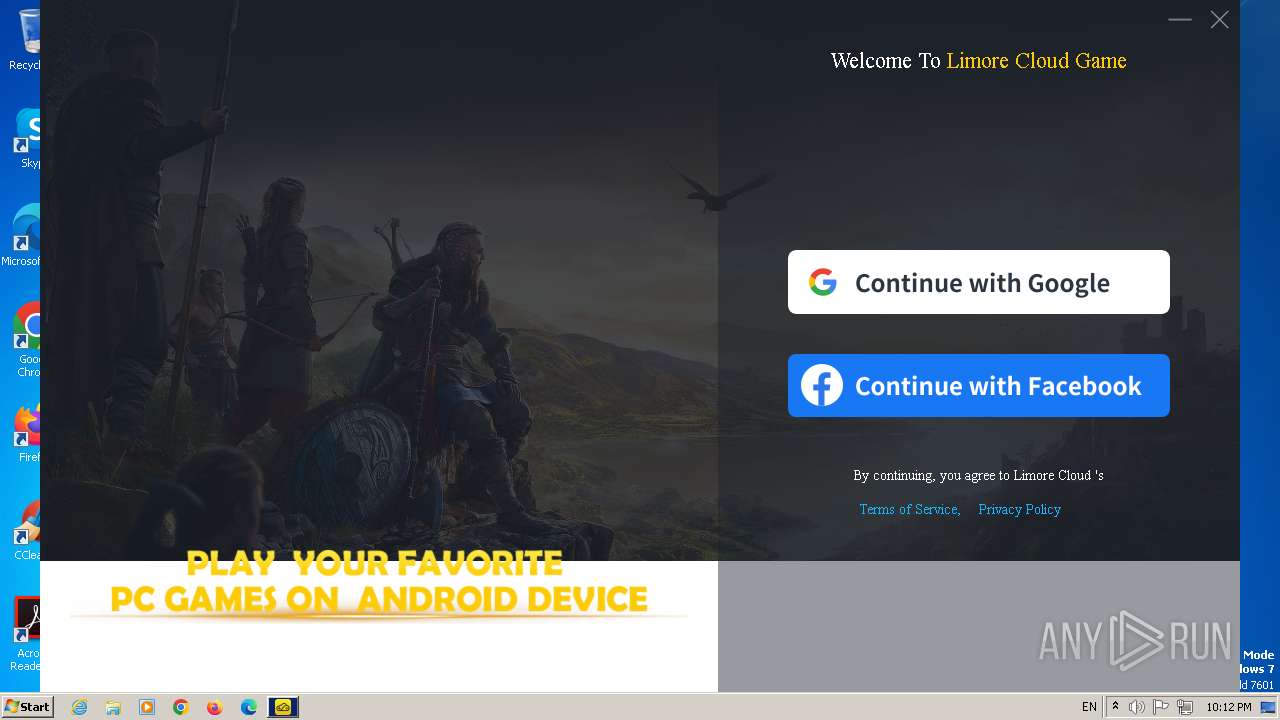Select the Limore Cloud Game taskbar item
The width and height of the screenshot is (1280, 720).
click(x=283, y=707)
